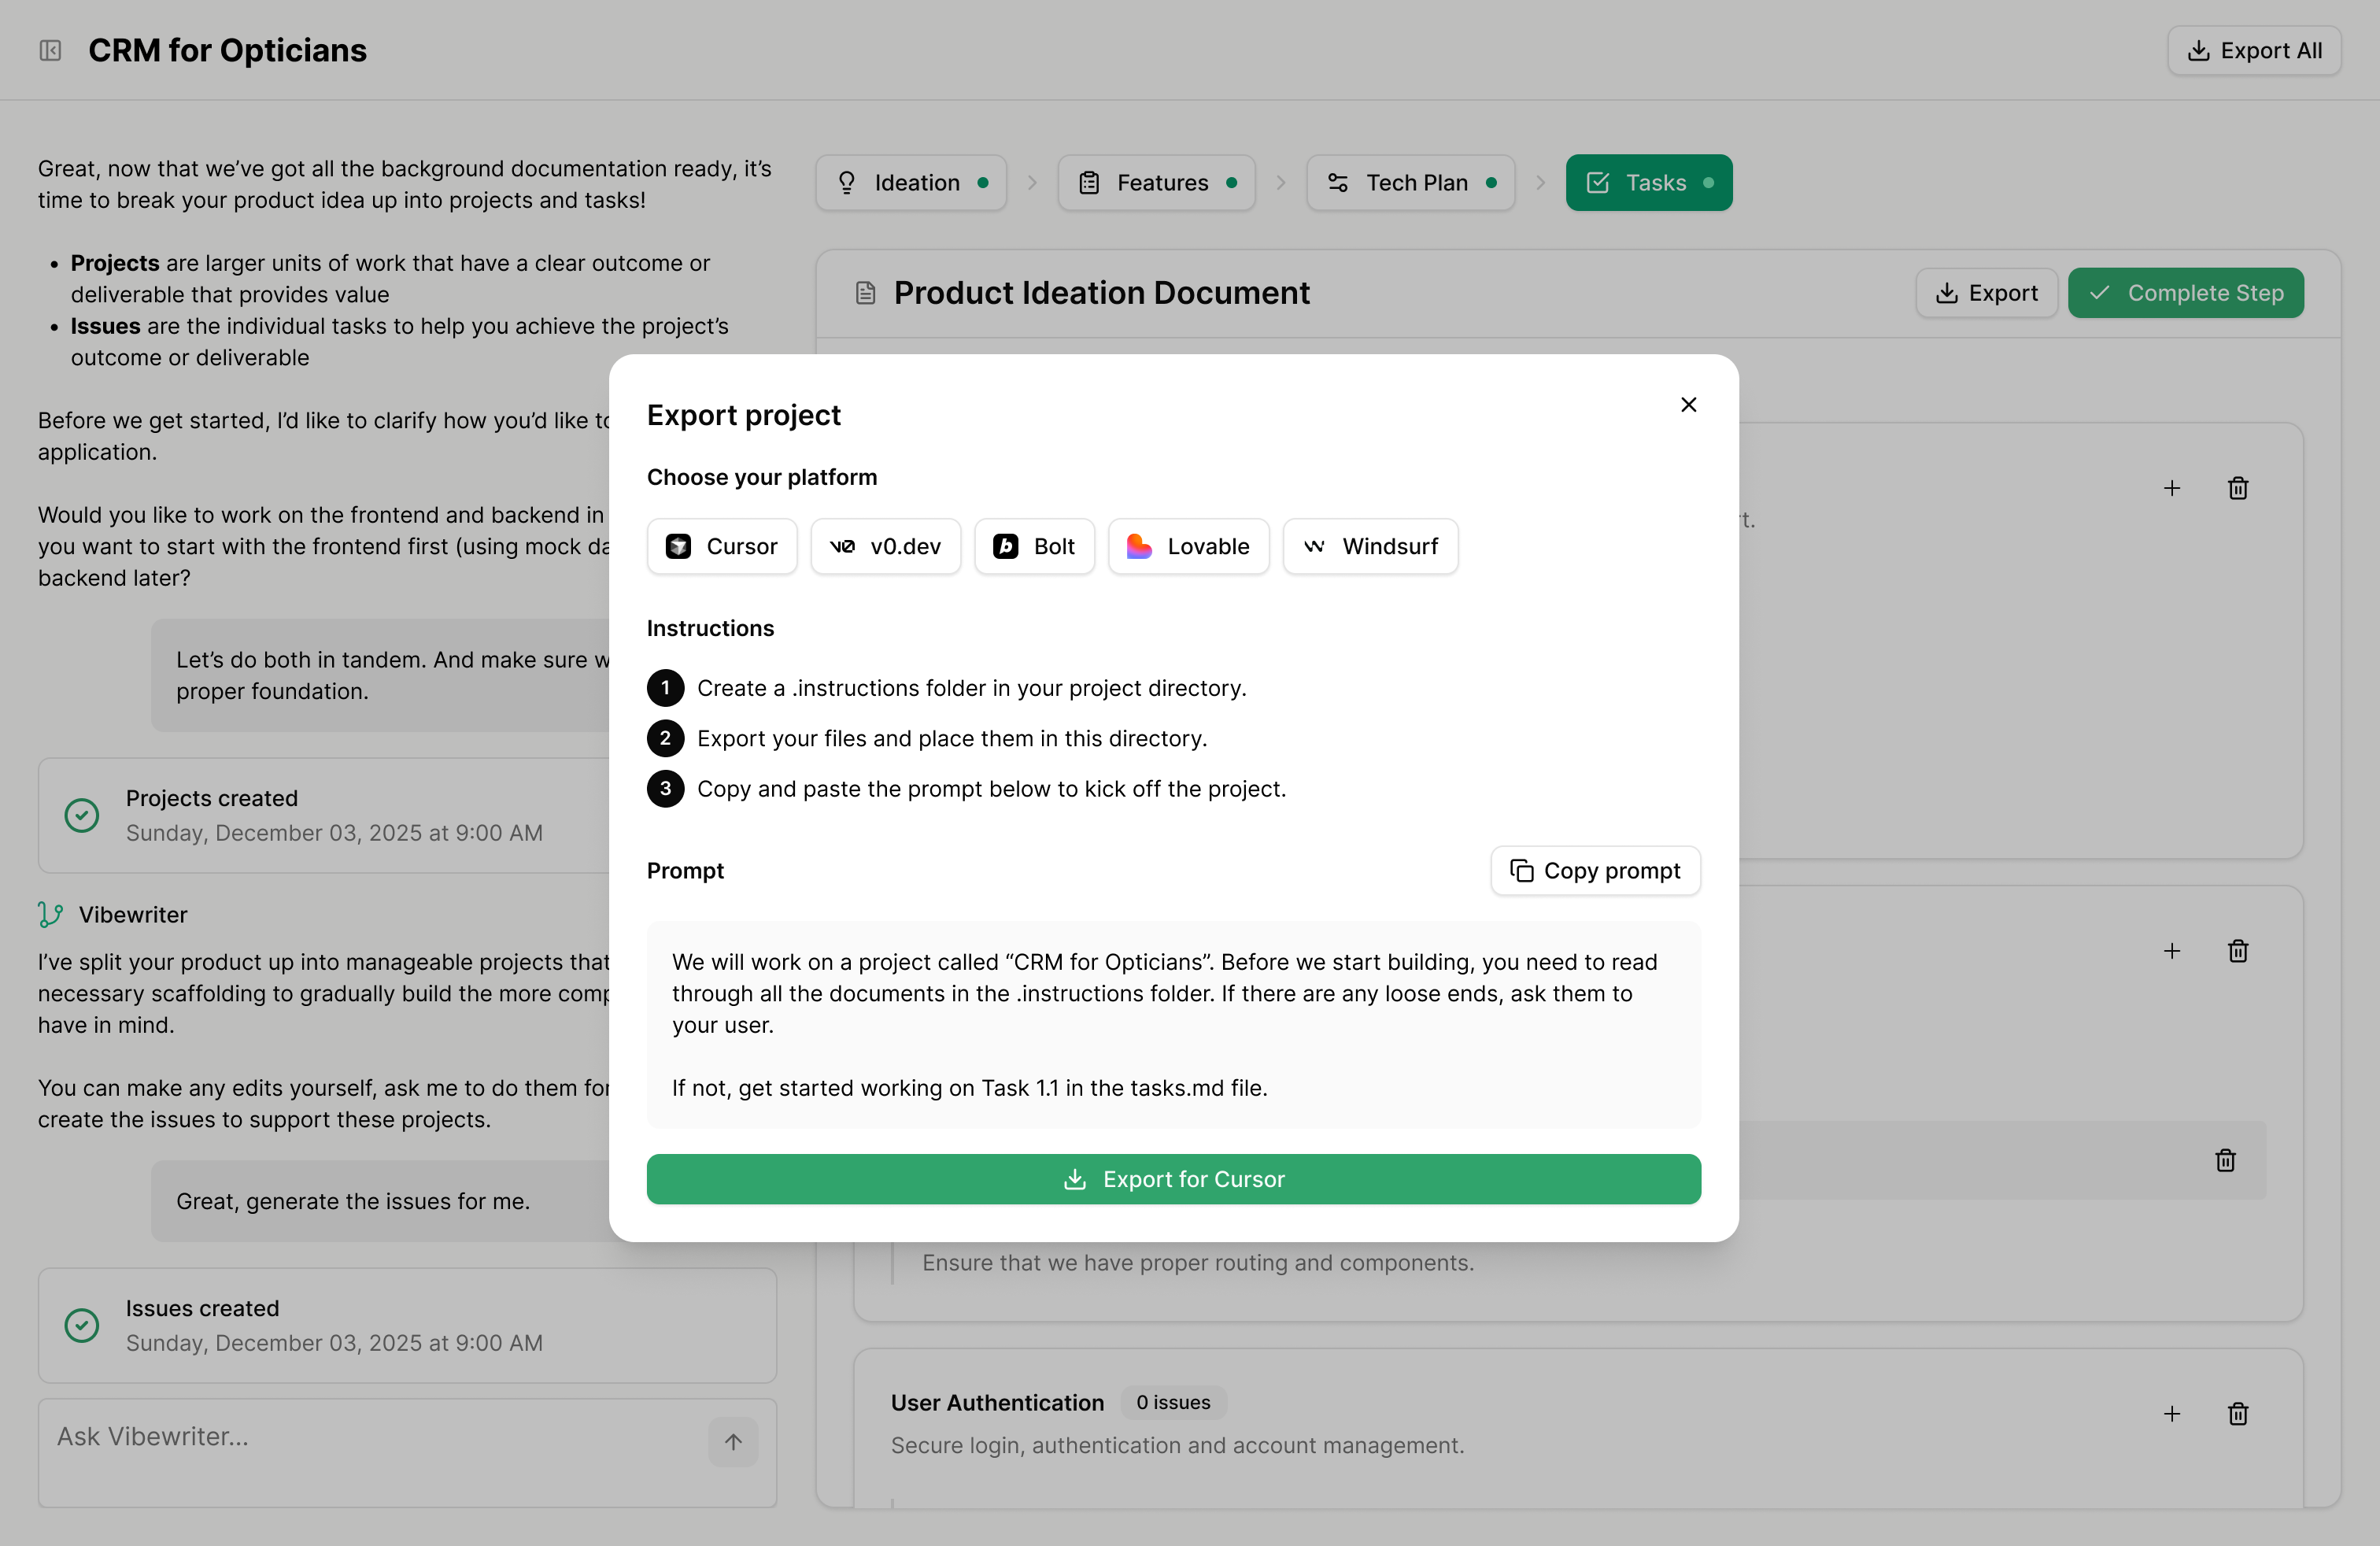Switch to the Features step
Image resolution: width=2380 pixels, height=1546 pixels.
[1156, 182]
